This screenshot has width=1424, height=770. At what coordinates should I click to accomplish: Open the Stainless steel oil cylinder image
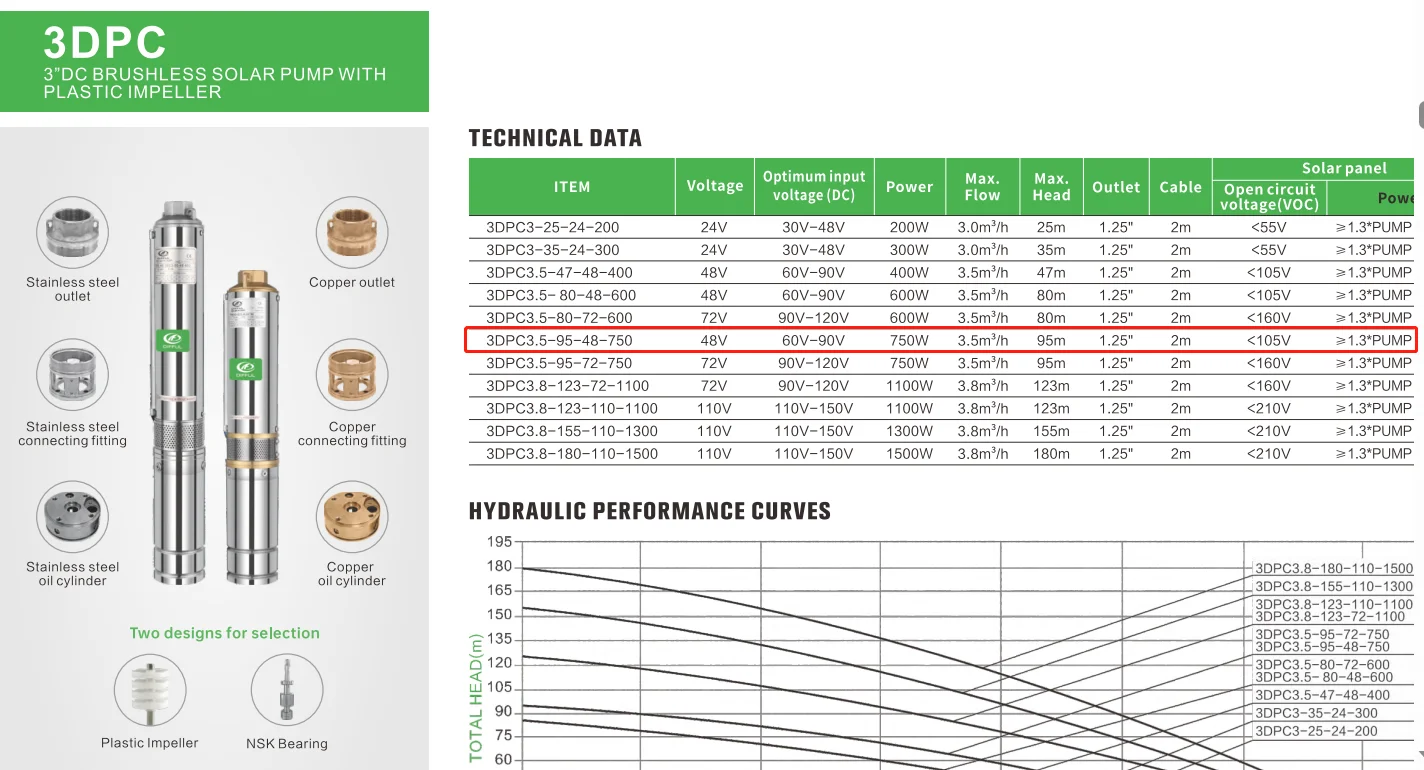pos(72,516)
